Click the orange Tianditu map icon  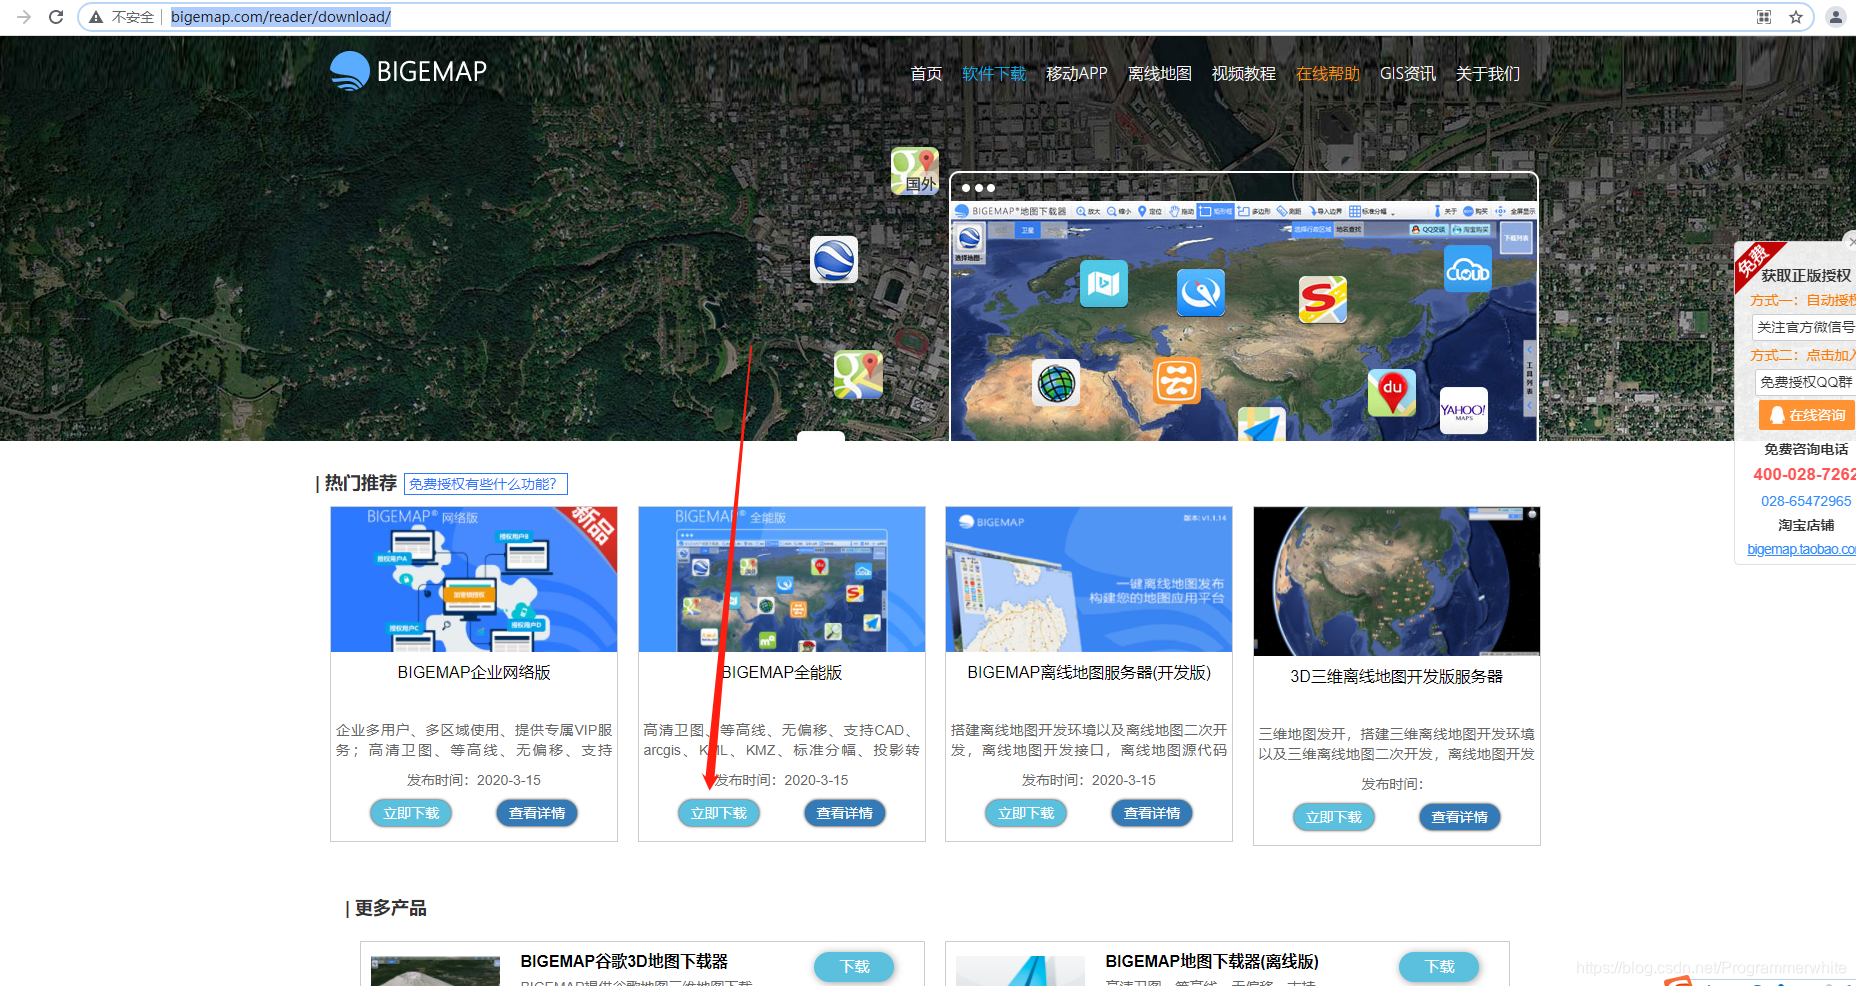tap(1177, 381)
